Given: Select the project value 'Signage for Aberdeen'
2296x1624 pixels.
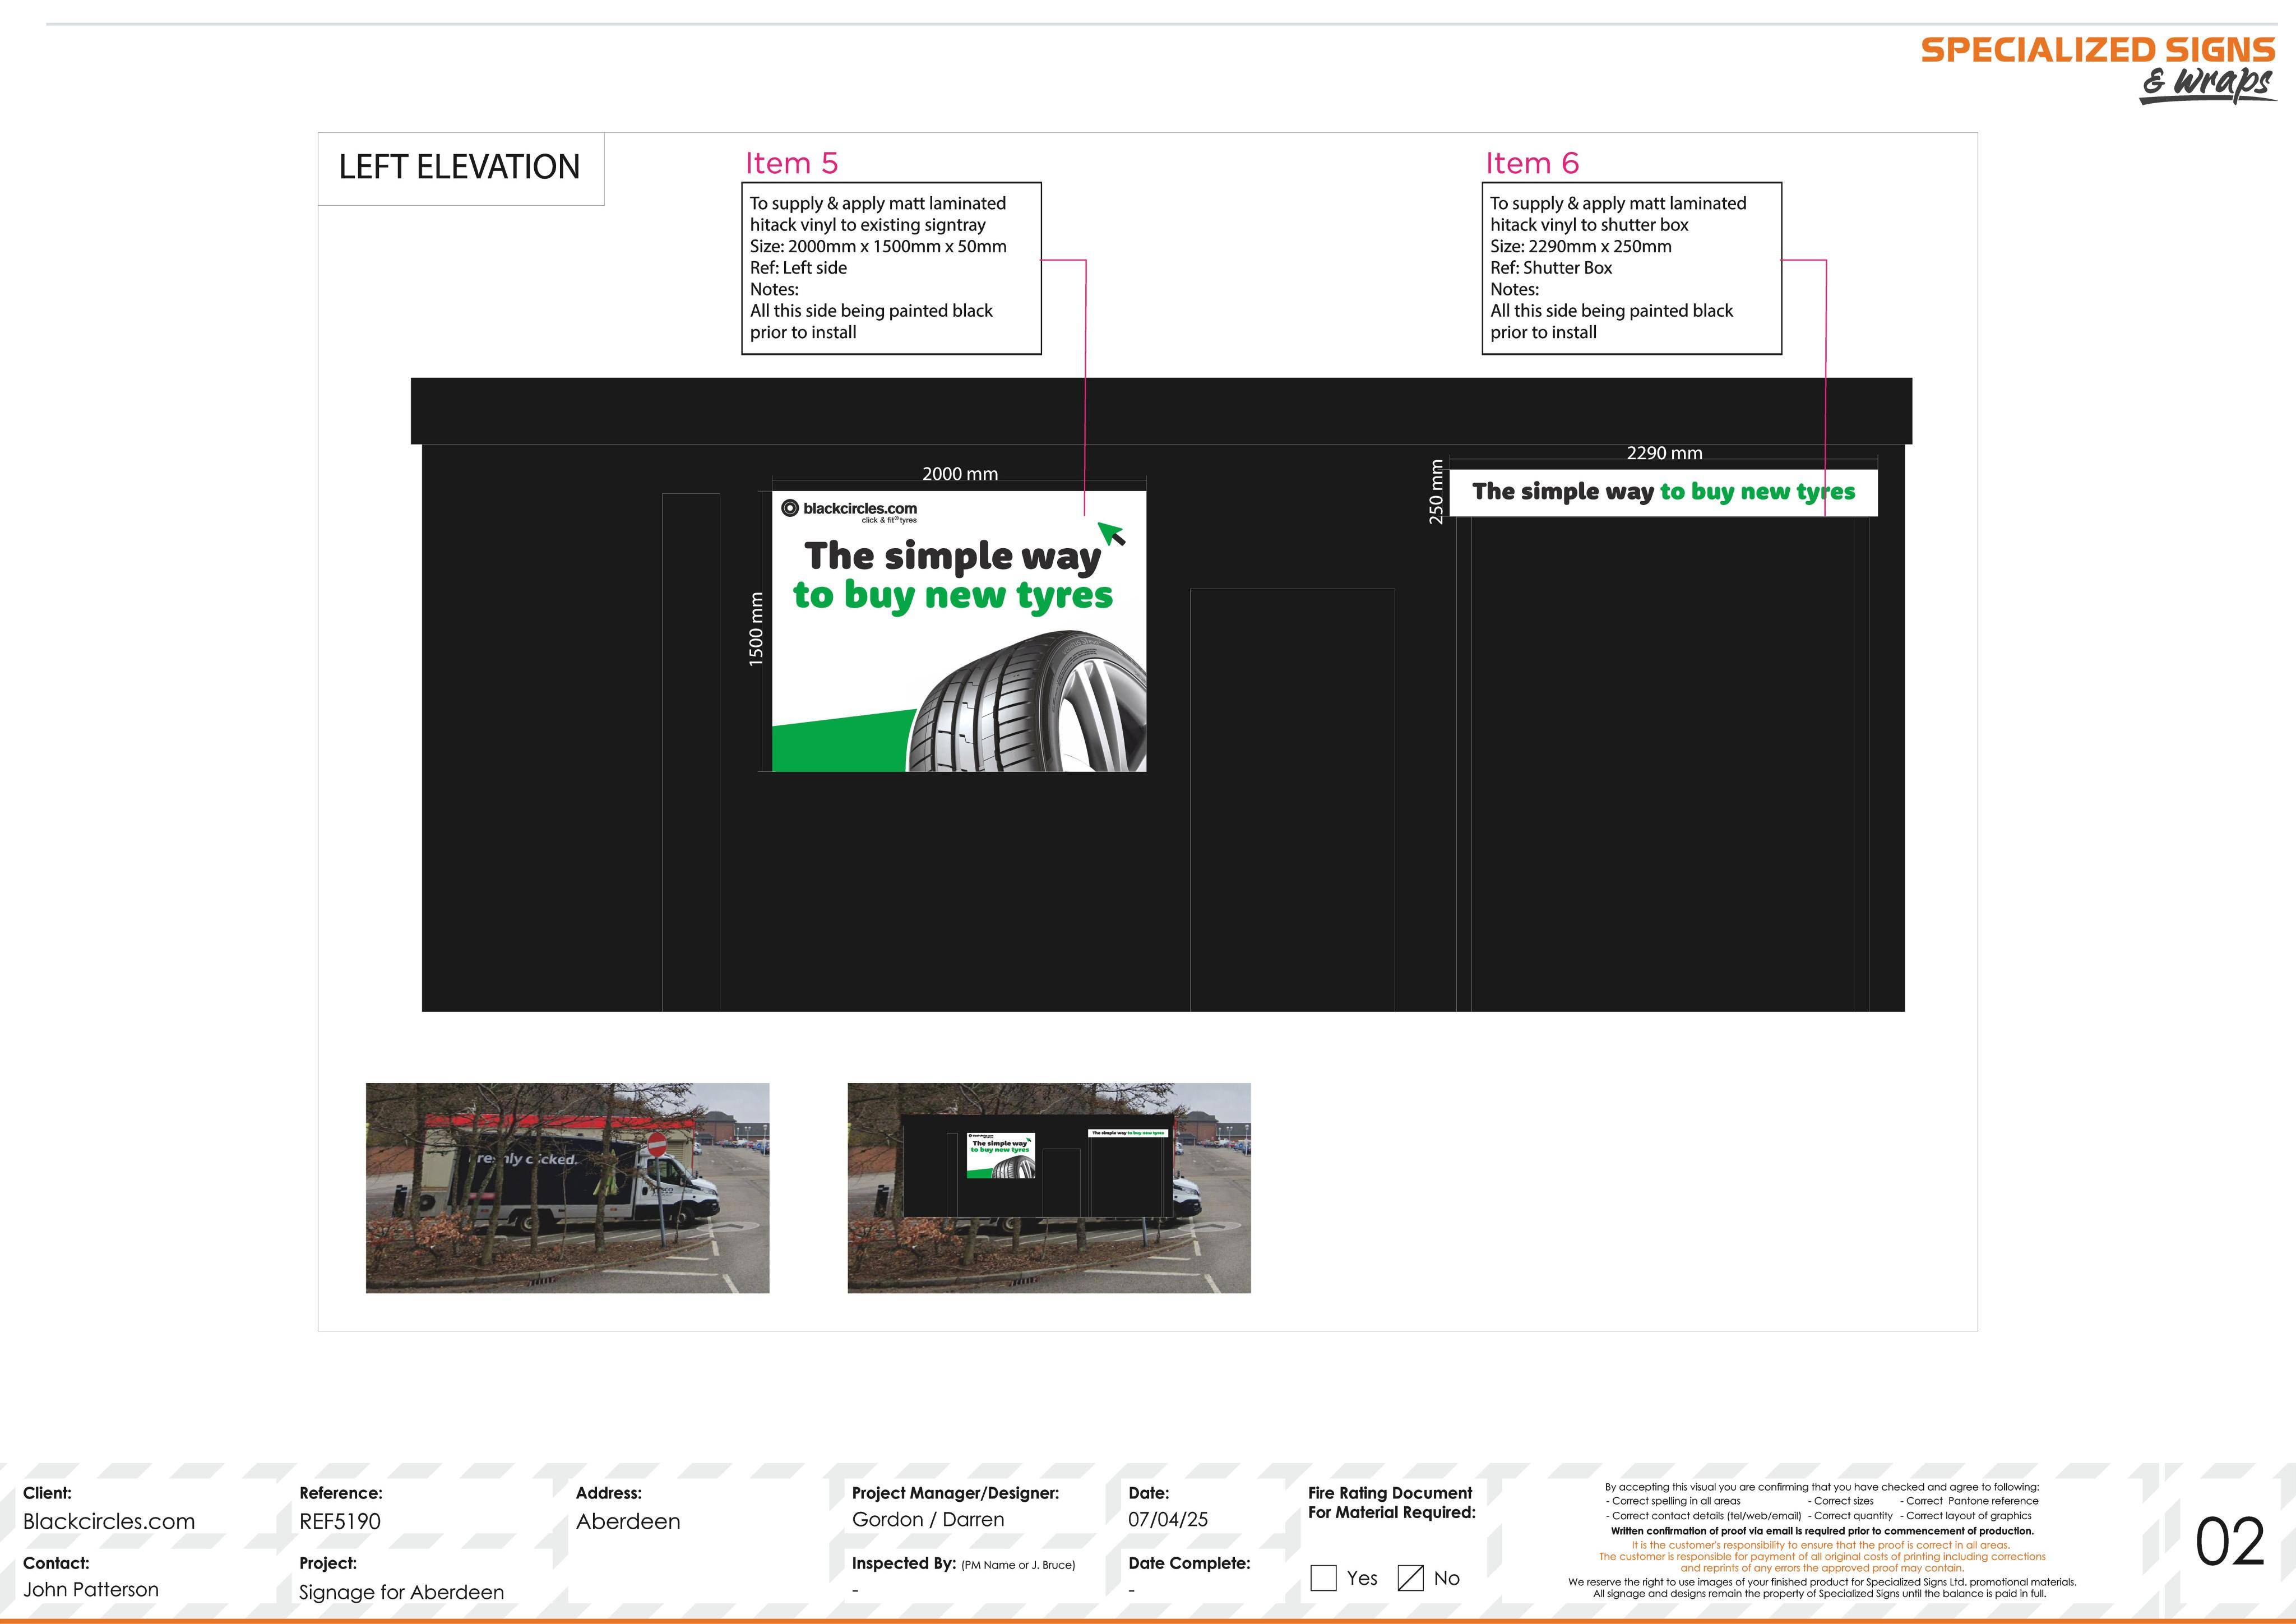Looking at the screenshot, I should 401,1592.
